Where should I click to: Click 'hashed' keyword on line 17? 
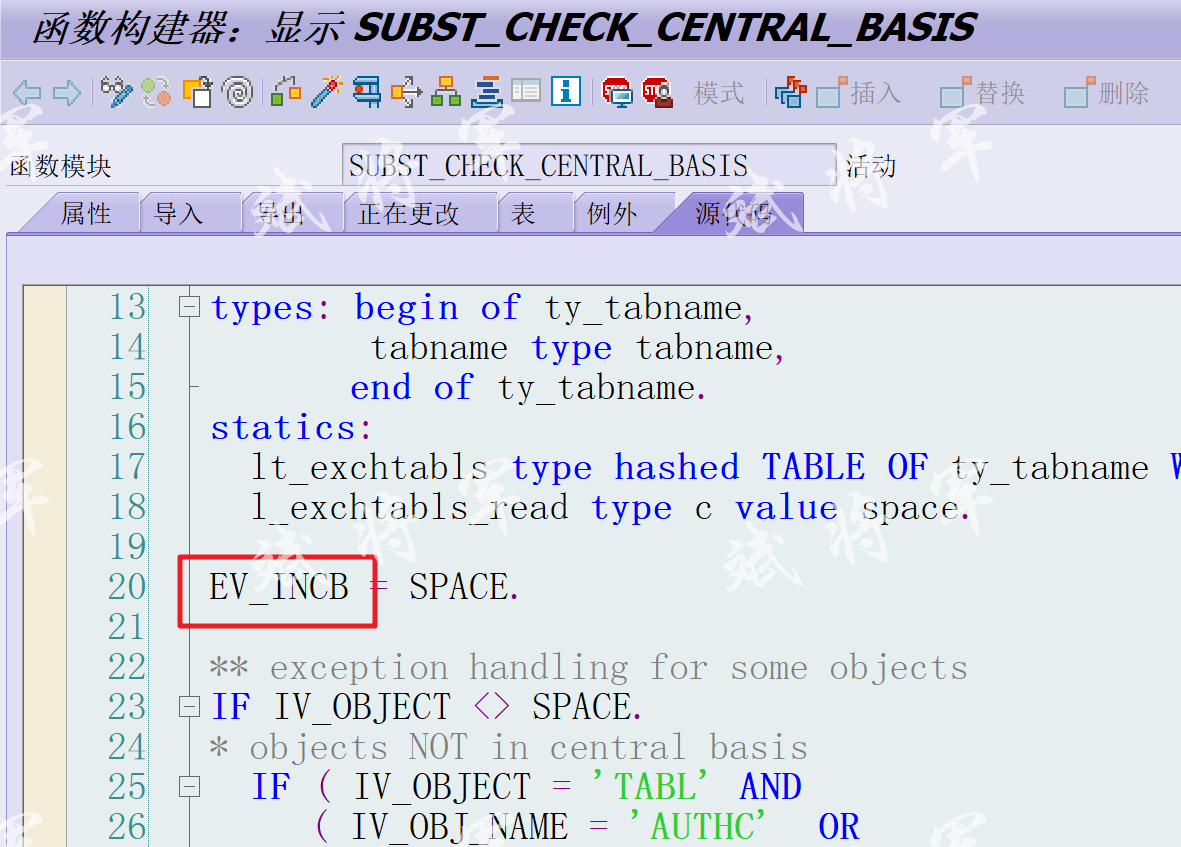[677, 468]
